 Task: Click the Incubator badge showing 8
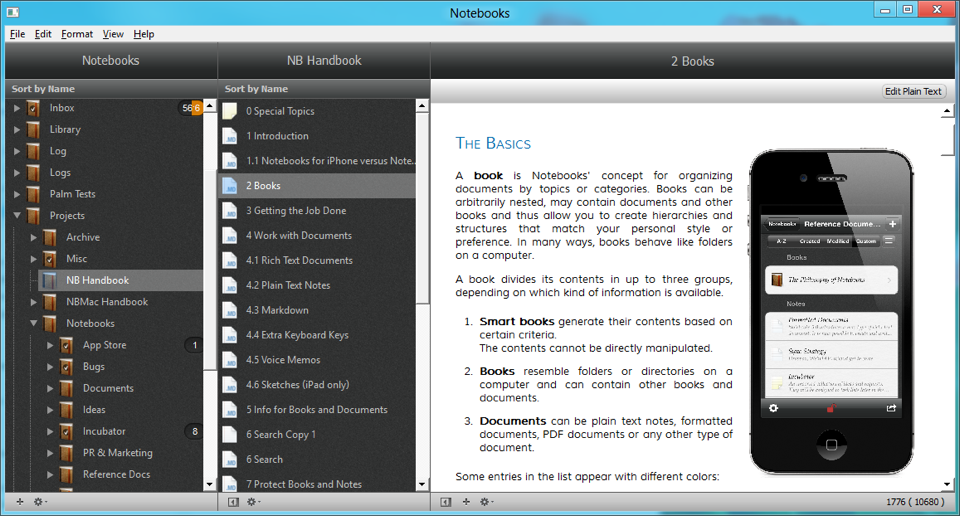(x=195, y=432)
